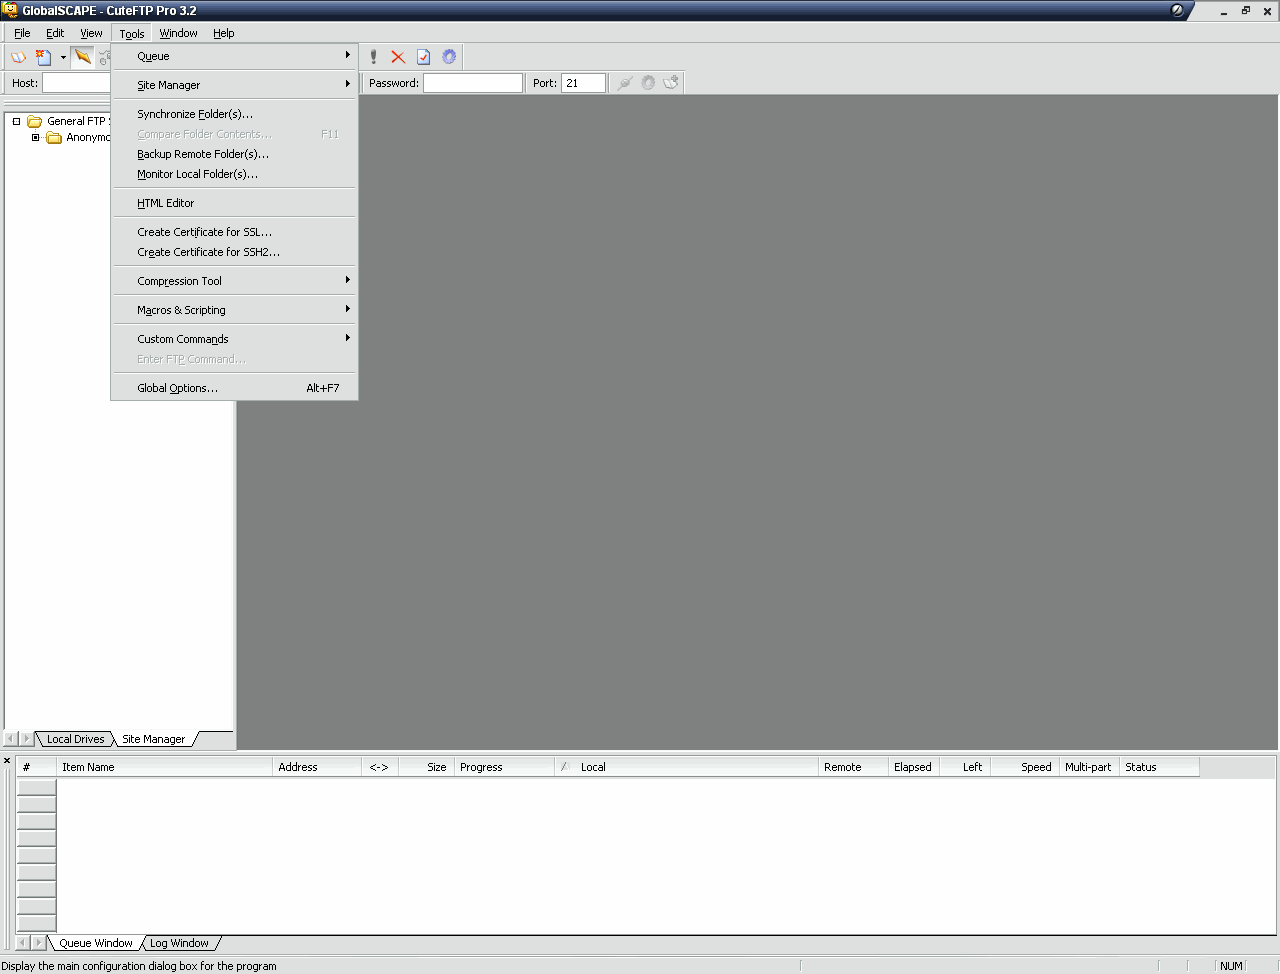The width and height of the screenshot is (1280, 974).
Task: Click the Anonymous folder icon in tree
Action: 54,137
